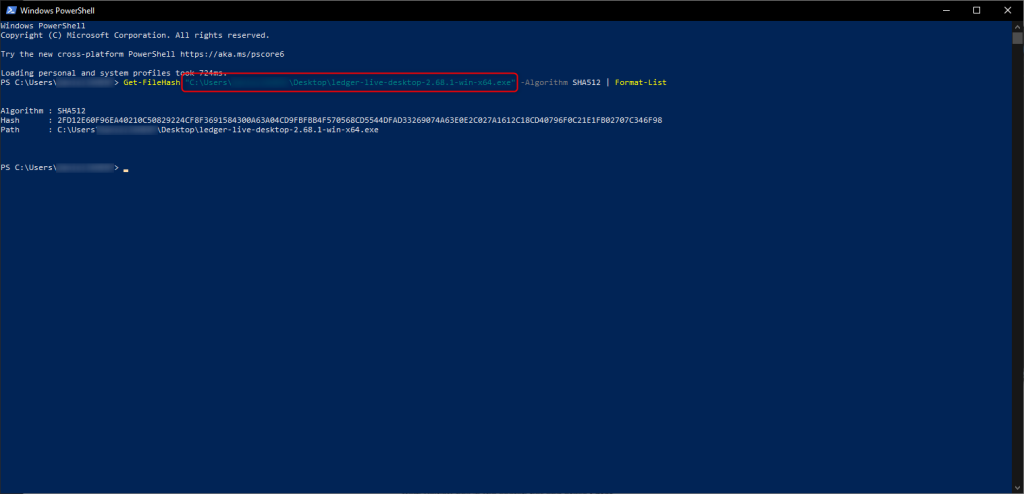Click the Algorithm output label
The image size is (1024, 494).
click(x=21, y=110)
